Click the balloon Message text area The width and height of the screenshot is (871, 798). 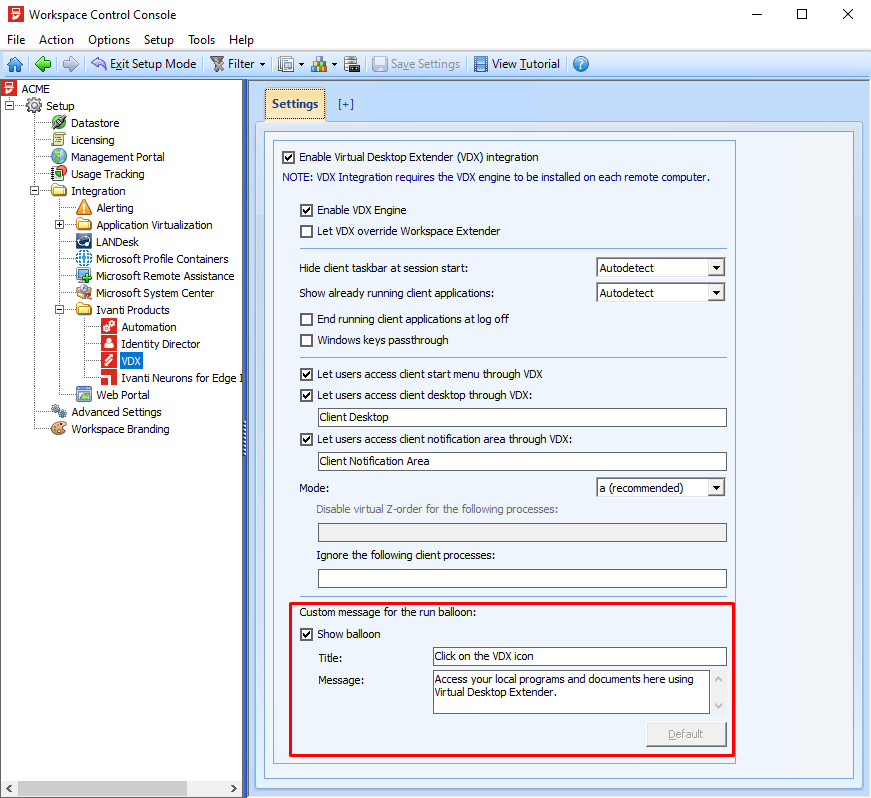[x=571, y=691]
